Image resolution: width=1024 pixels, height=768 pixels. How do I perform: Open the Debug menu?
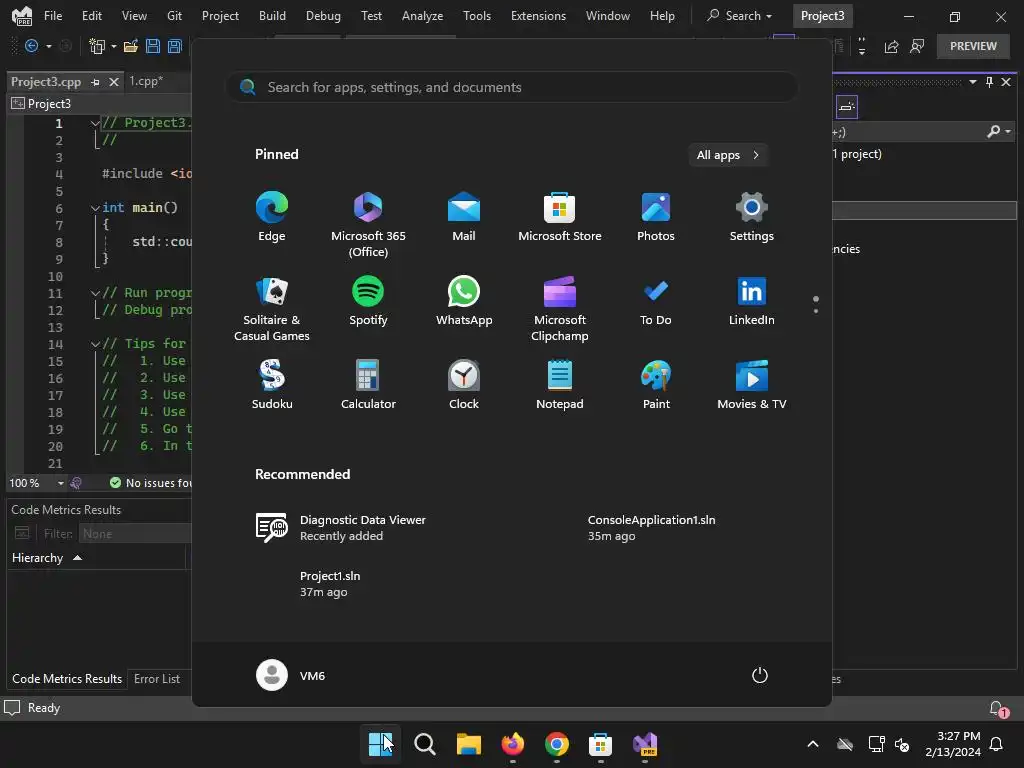323,16
